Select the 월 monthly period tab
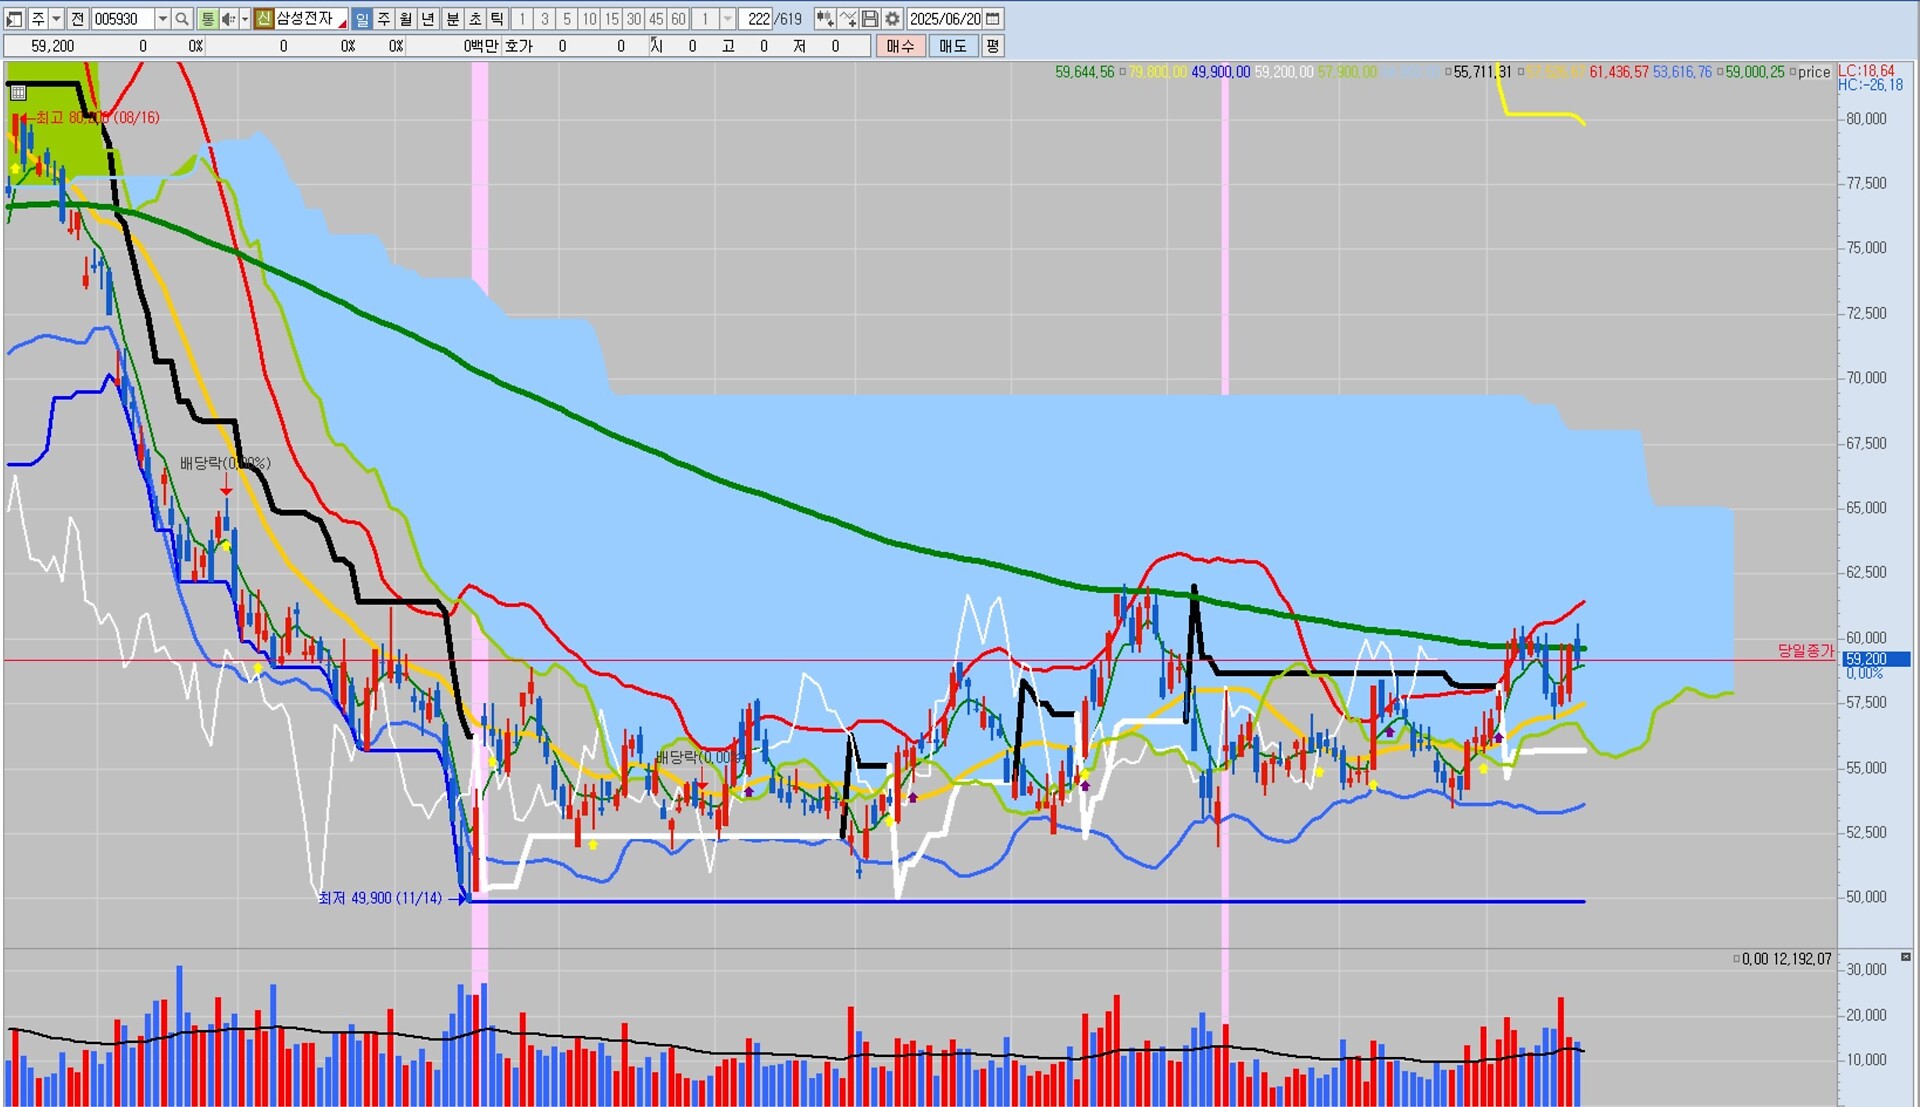Image resolution: width=1920 pixels, height=1107 pixels. (406, 19)
